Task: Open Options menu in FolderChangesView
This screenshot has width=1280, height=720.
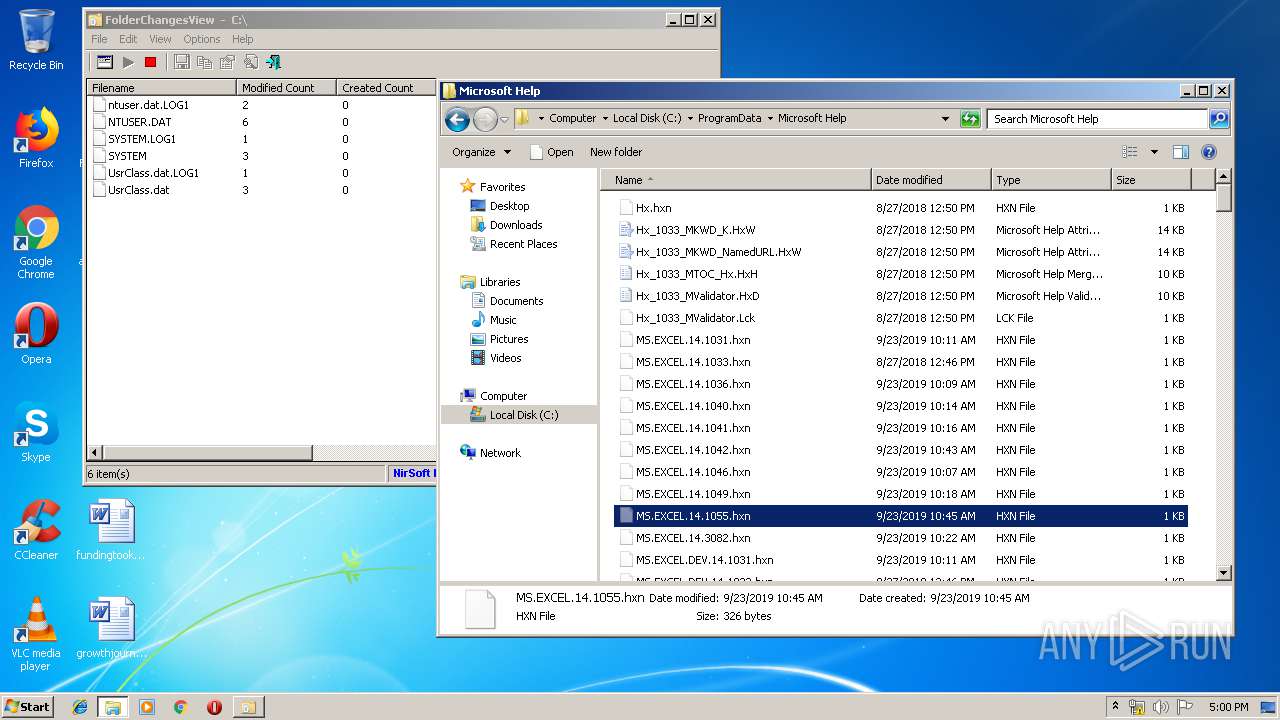Action: [201, 39]
